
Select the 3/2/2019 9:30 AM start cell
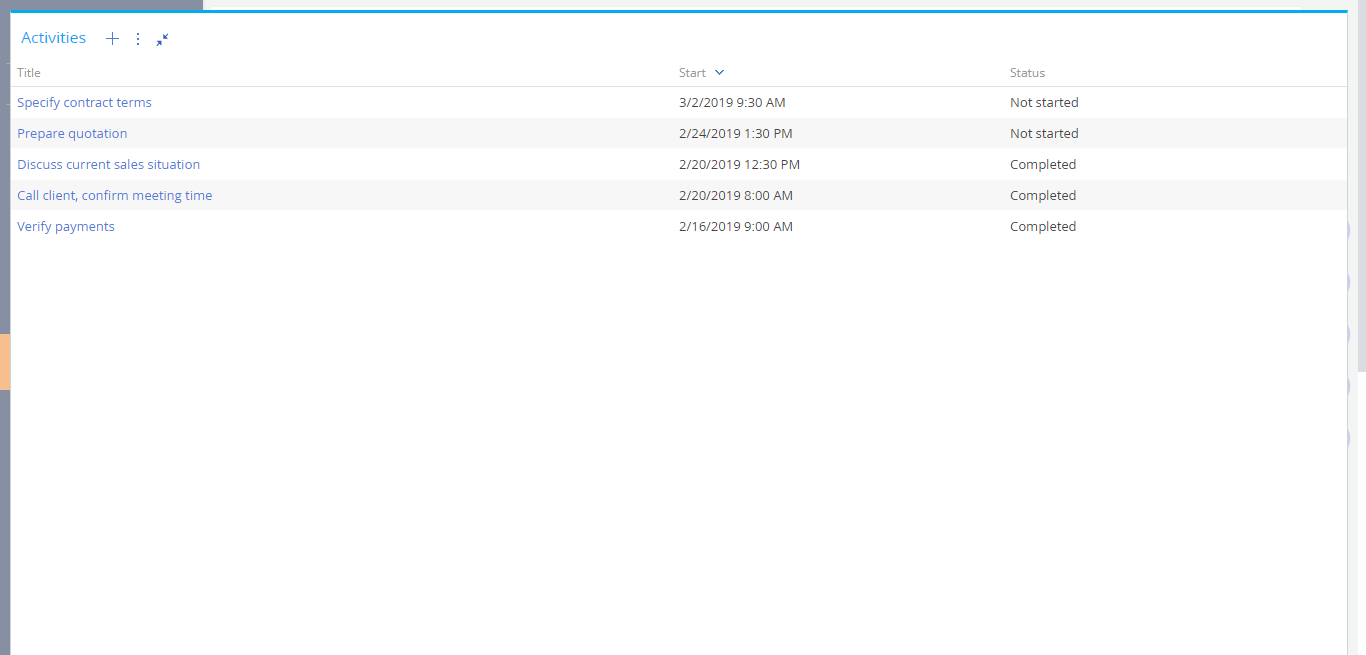coord(732,103)
